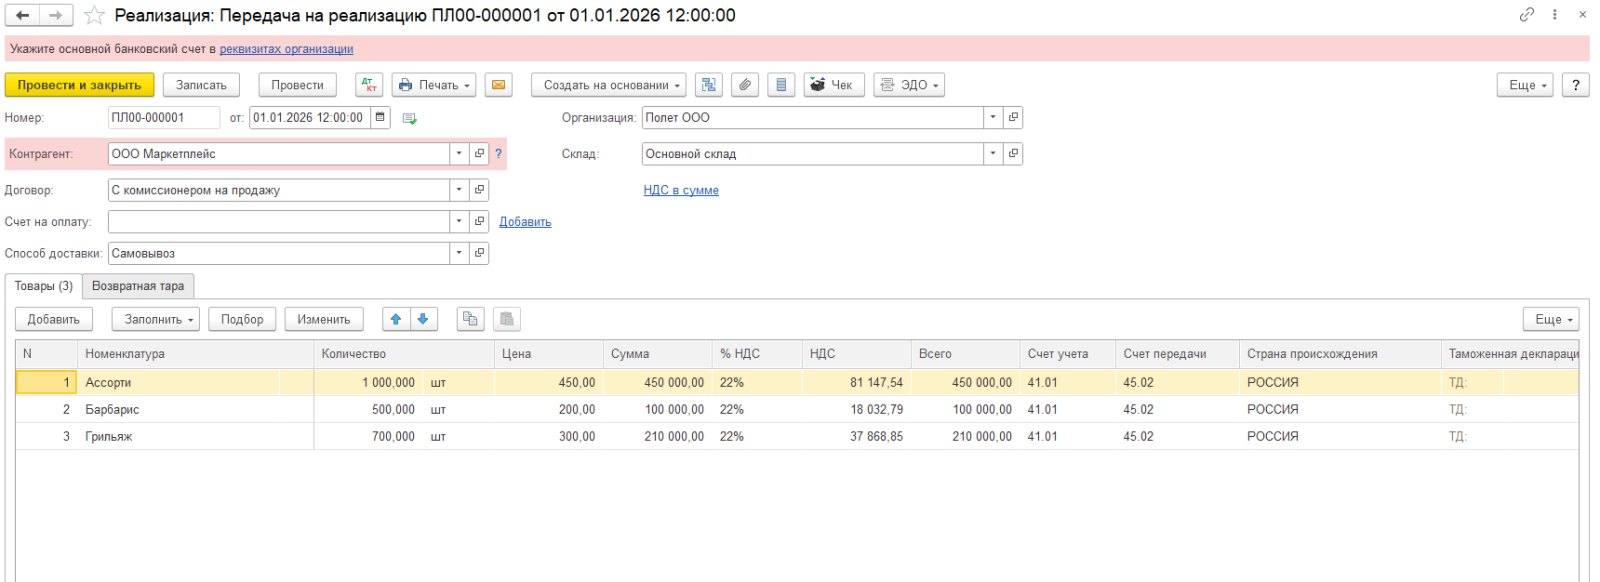Image resolution: width=1600 pixels, height=582 pixels.
Task: Click the Номер input field
Action: pos(163,117)
